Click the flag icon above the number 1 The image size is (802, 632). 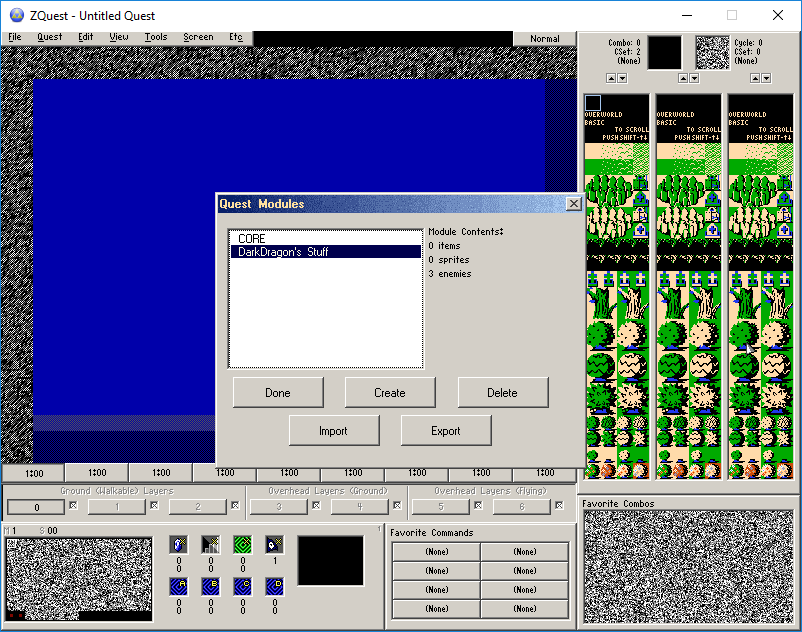(275, 545)
